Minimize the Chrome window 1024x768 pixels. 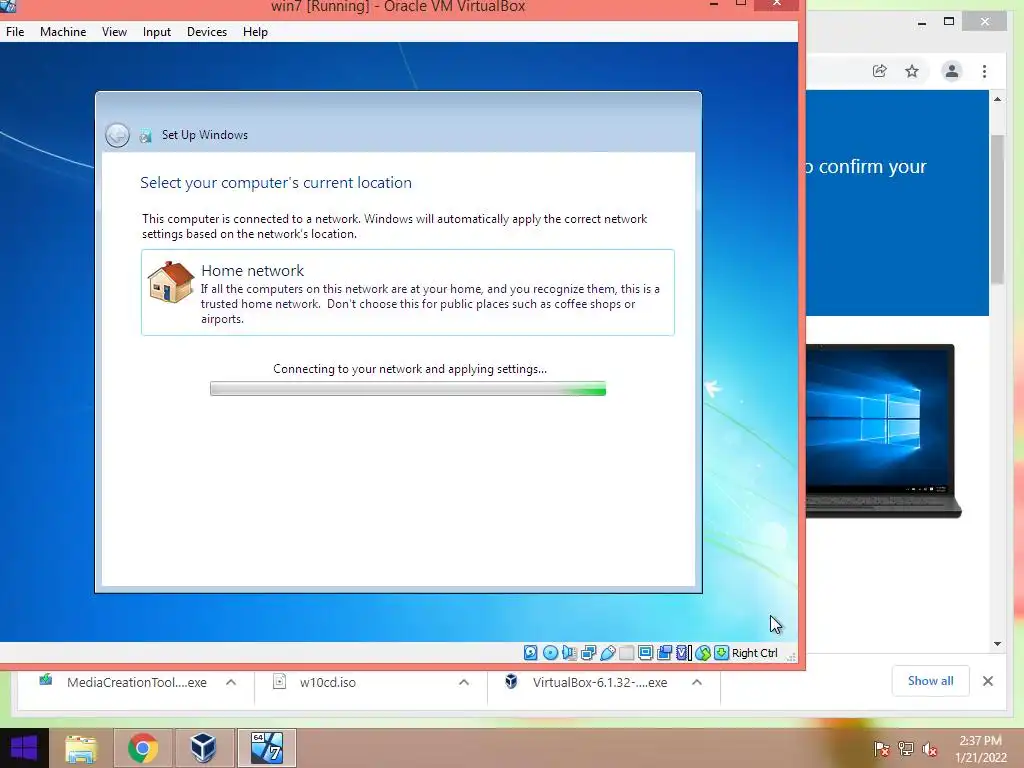click(x=921, y=22)
